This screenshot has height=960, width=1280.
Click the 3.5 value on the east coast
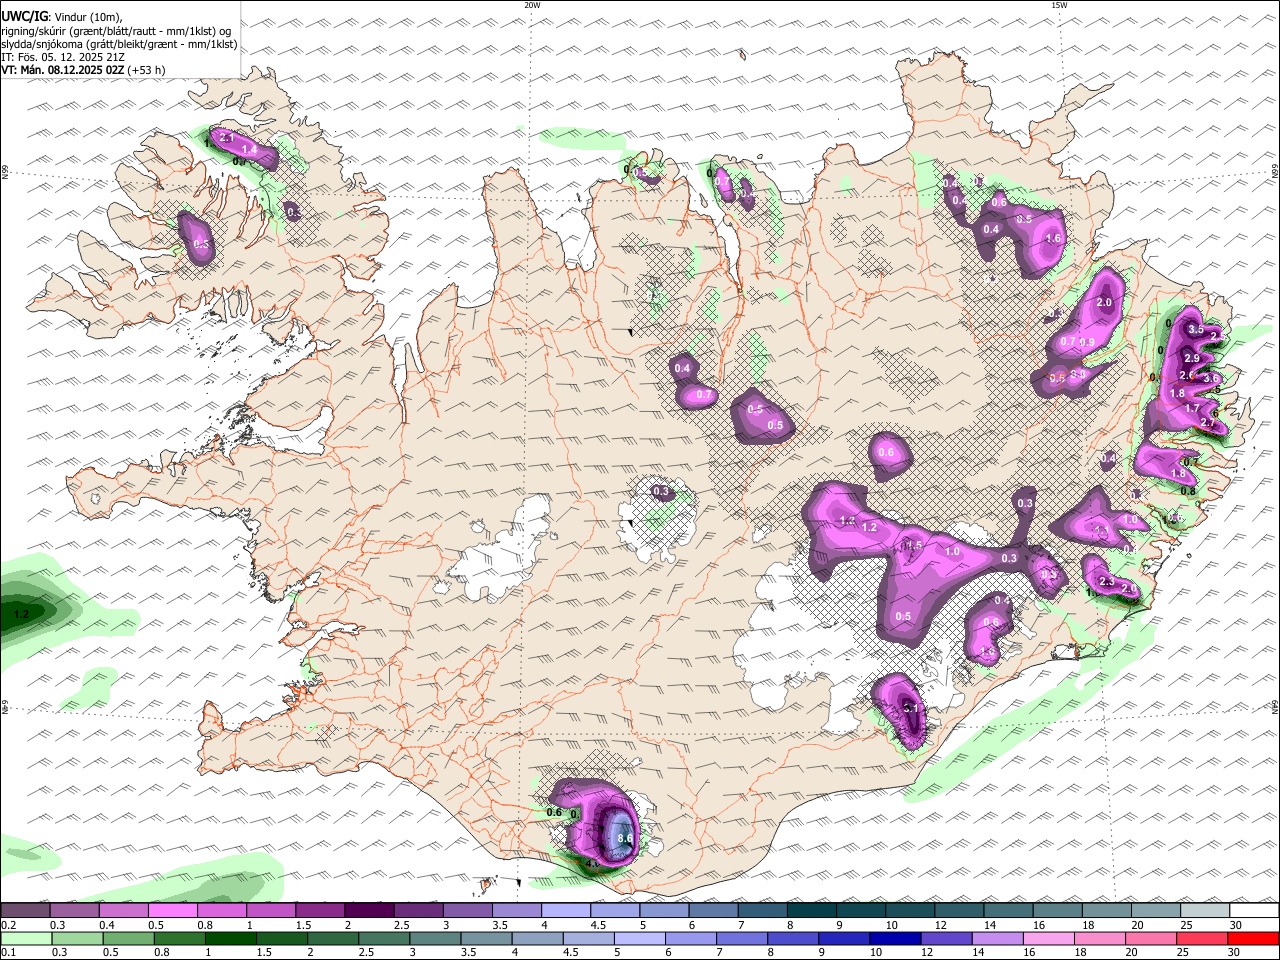pos(1195,329)
